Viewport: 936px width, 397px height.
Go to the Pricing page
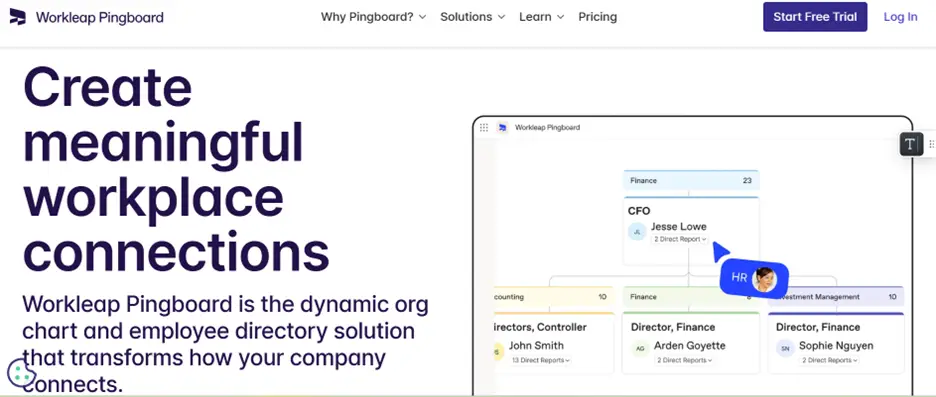598,17
